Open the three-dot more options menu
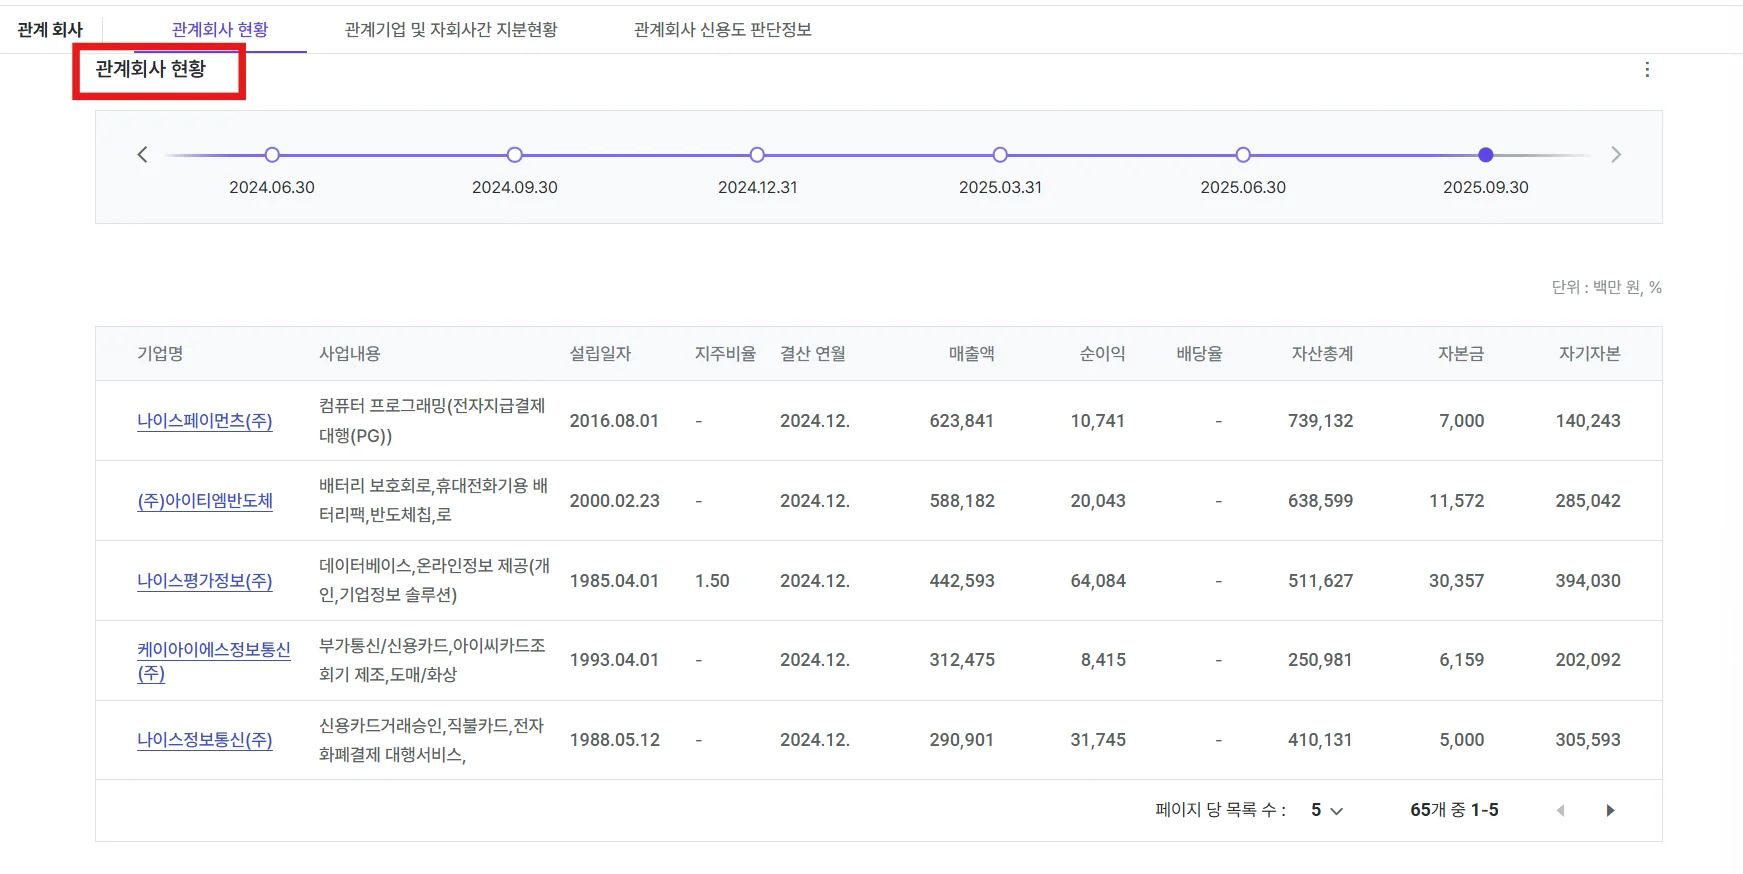 pyautogui.click(x=1647, y=70)
